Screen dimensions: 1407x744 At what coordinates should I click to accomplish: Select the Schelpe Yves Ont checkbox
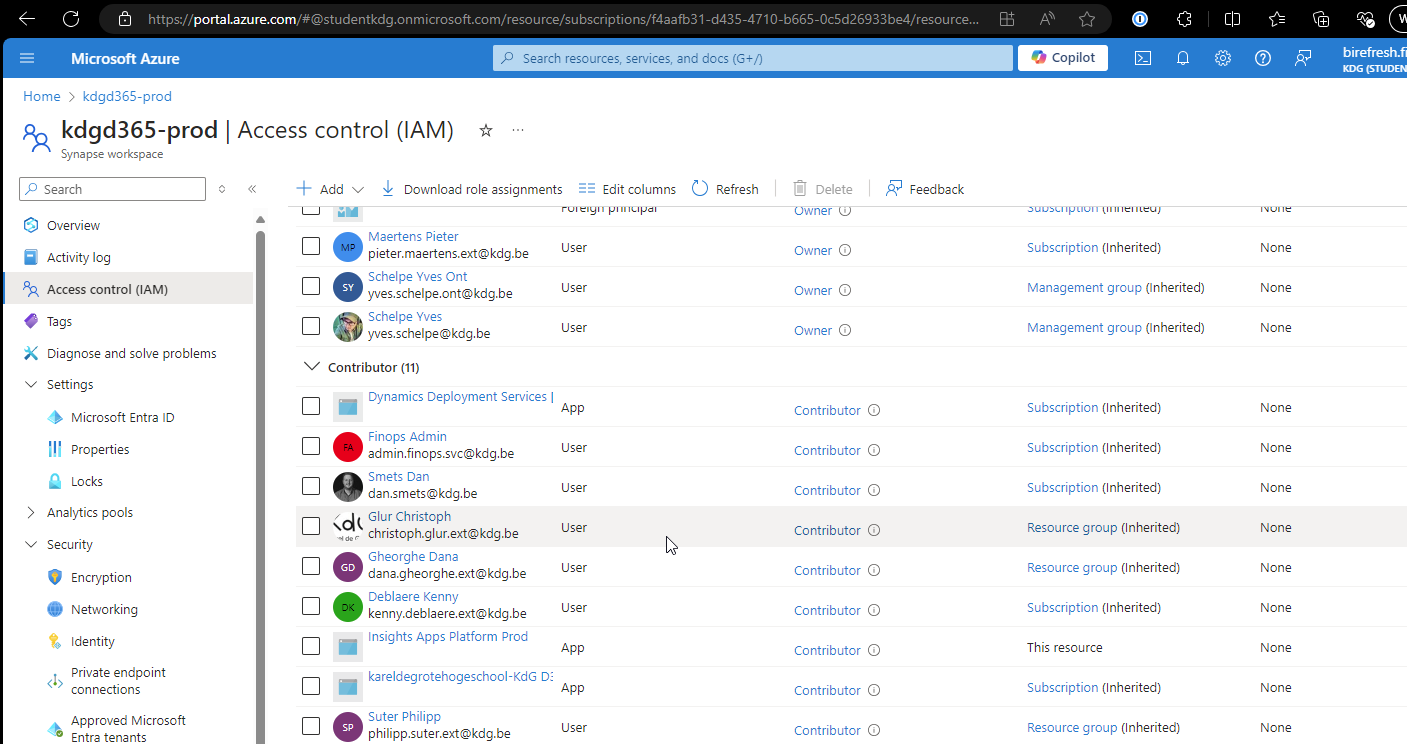pyautogui.click(x=311, y=286)
